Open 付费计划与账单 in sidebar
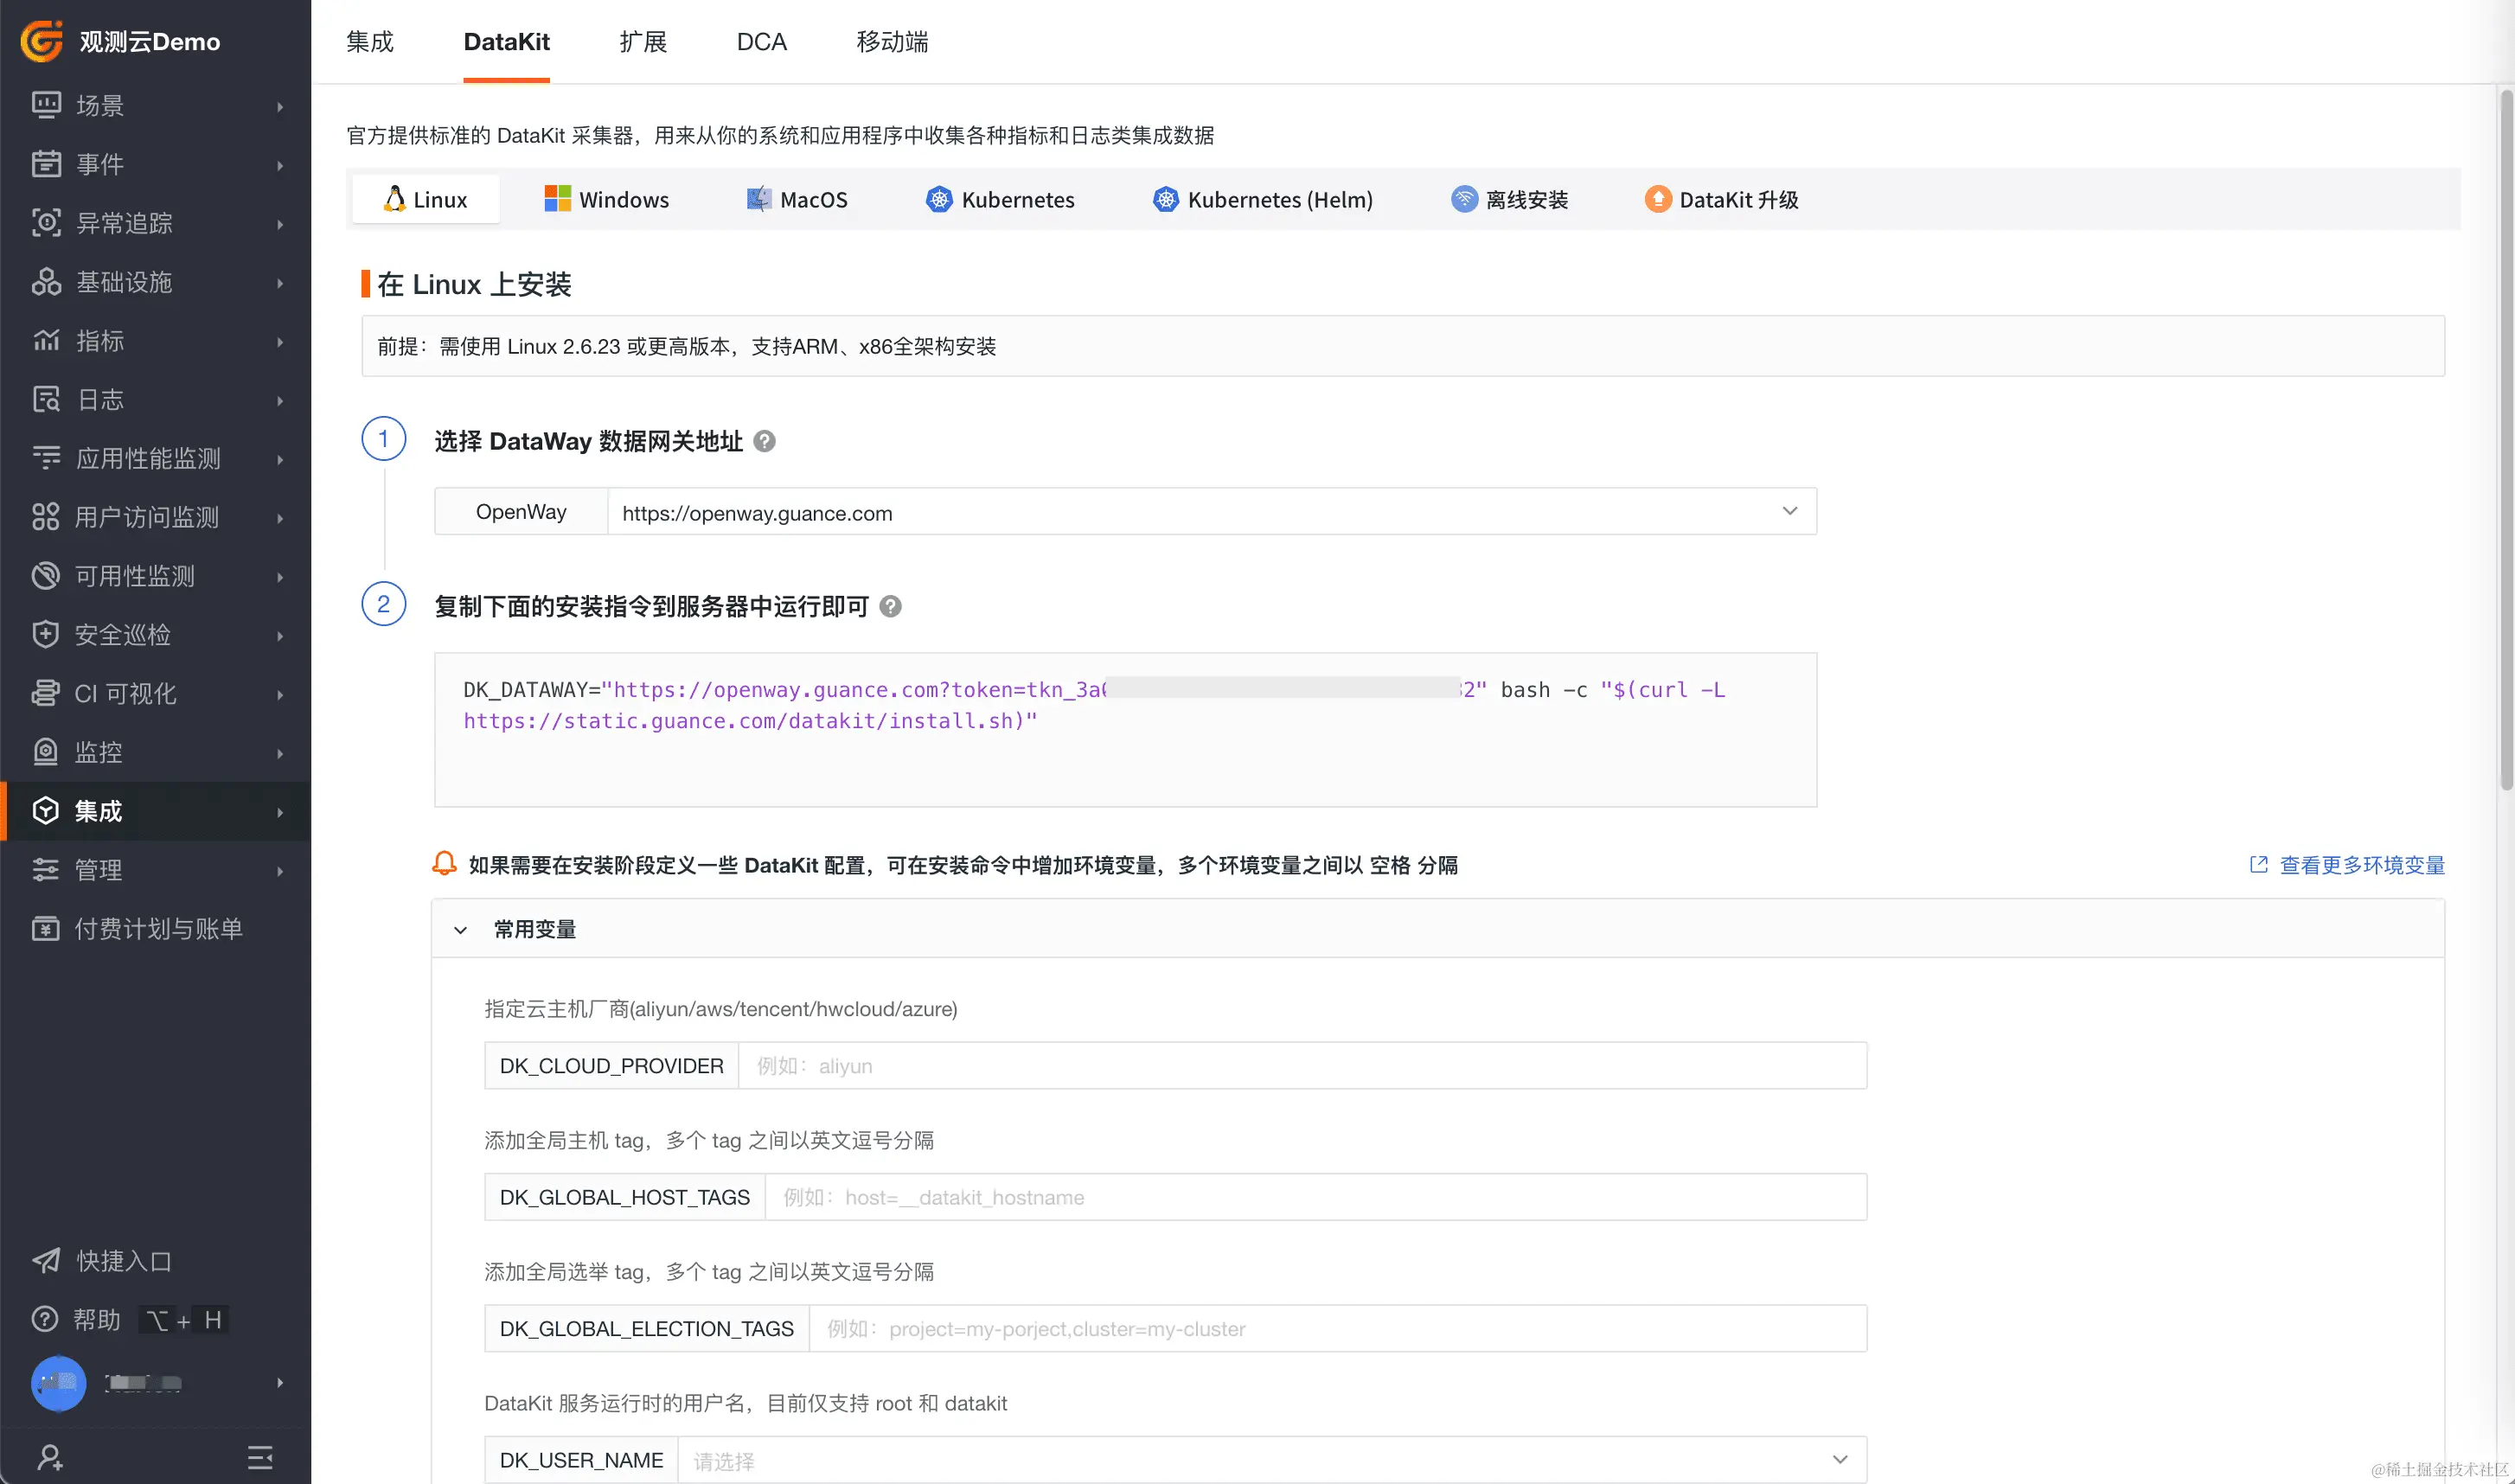2515x1484 pixels. [158, 928]
